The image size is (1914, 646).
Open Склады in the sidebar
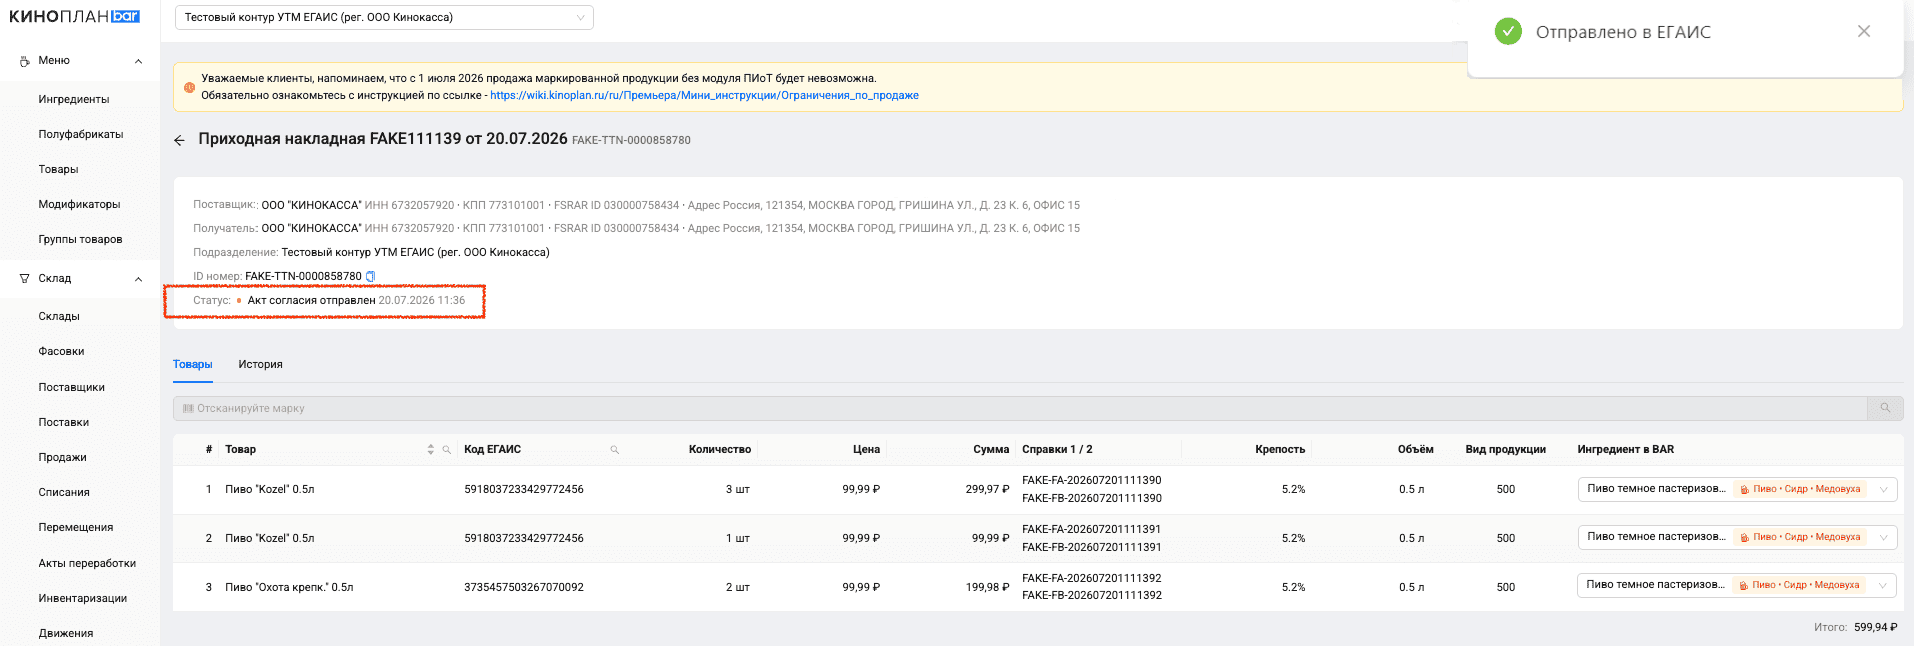59,316
